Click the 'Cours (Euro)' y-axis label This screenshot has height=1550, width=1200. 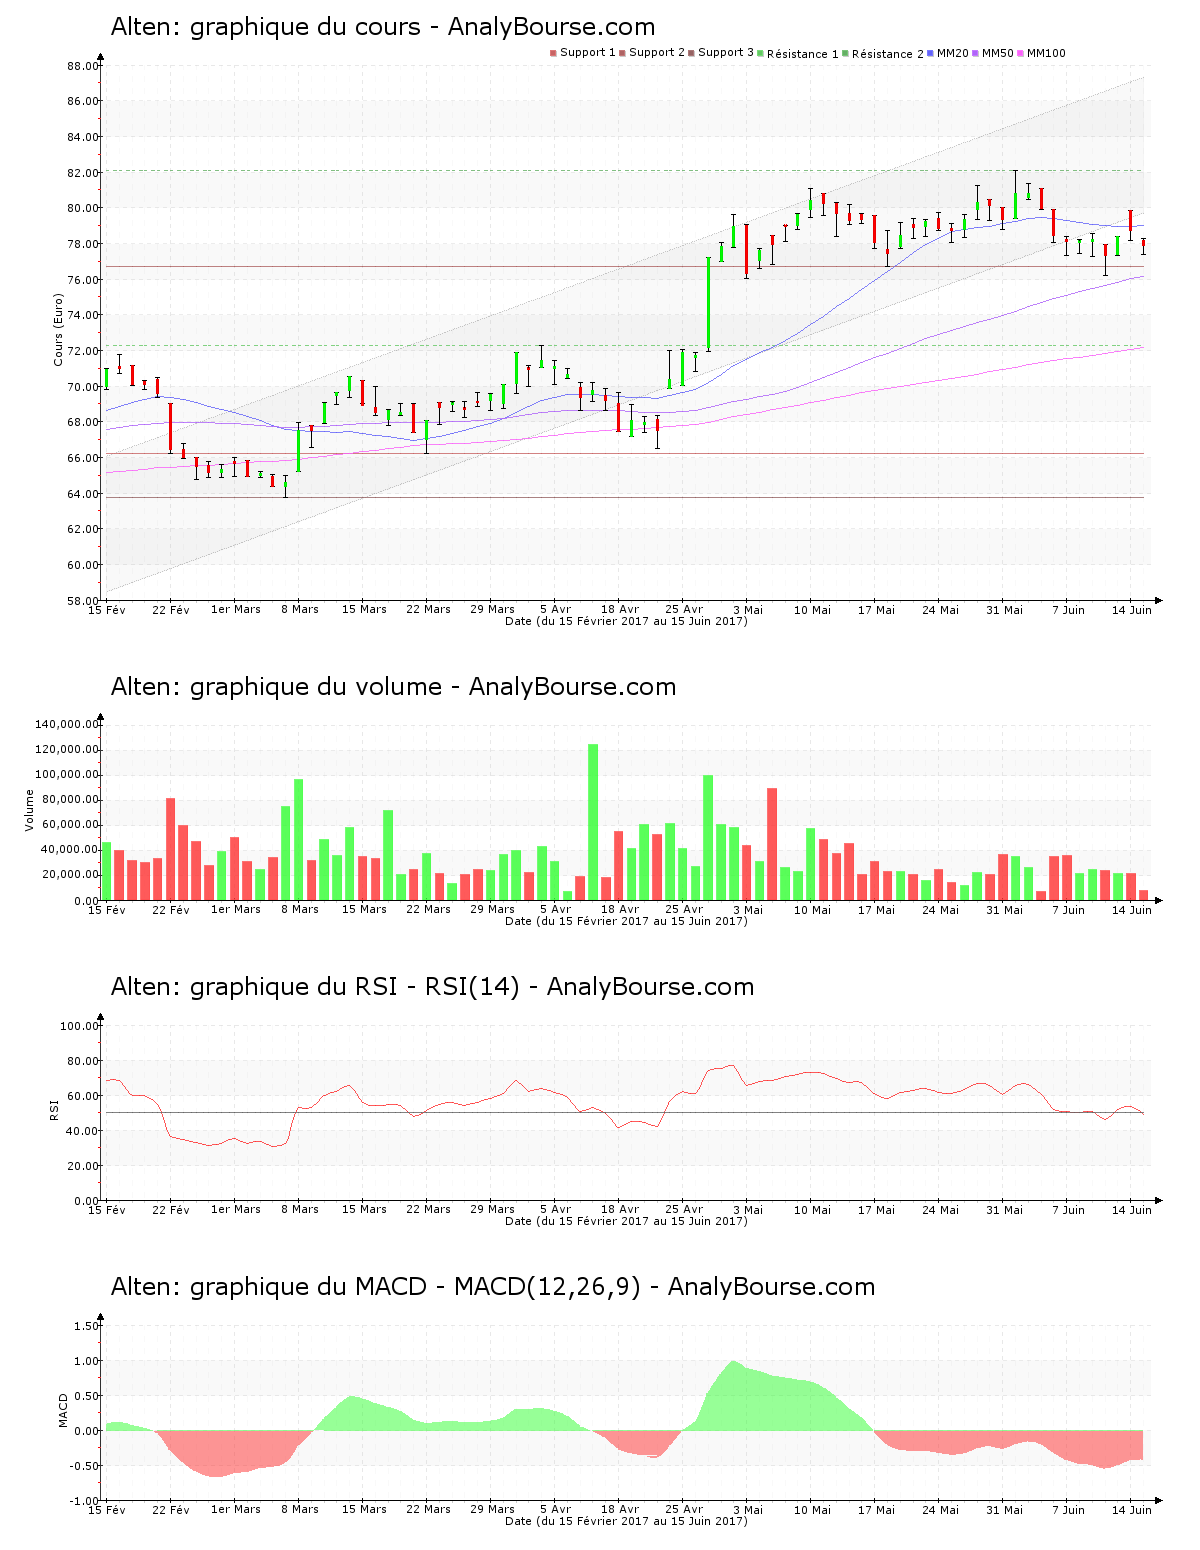pyautogui.click(x=59, y=329)
